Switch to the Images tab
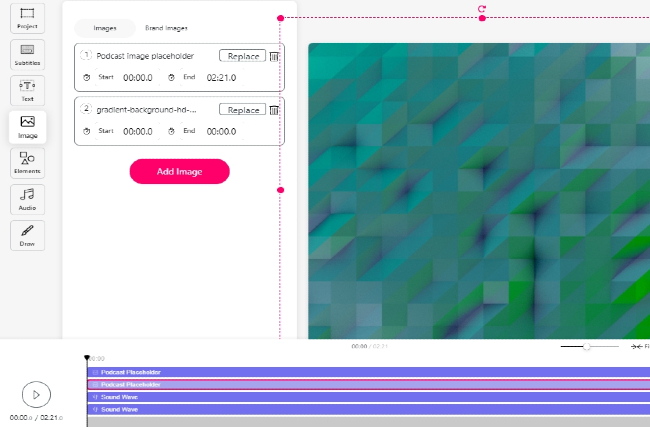Viewport: 650px width, 430px height. point(105,28)
